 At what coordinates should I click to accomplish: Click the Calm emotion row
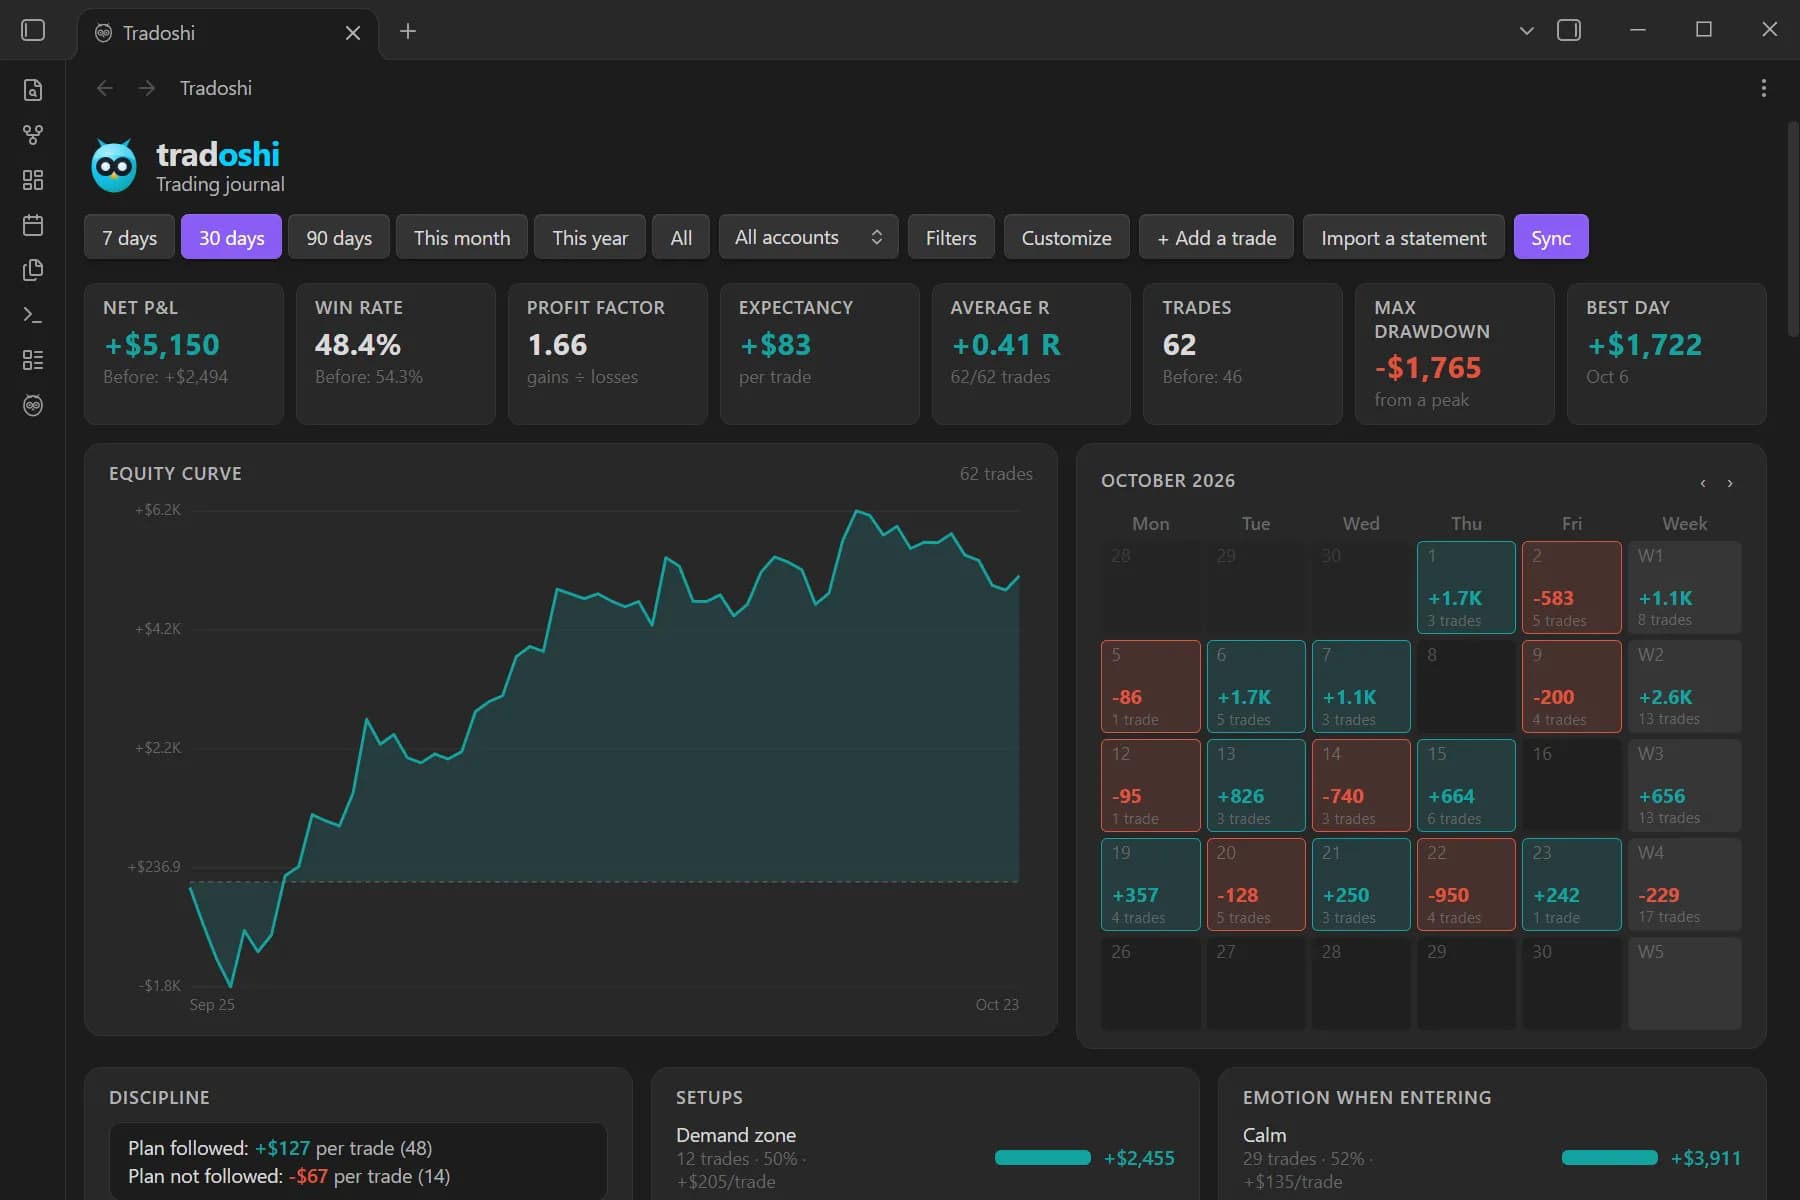[x=1492, y=1158]
